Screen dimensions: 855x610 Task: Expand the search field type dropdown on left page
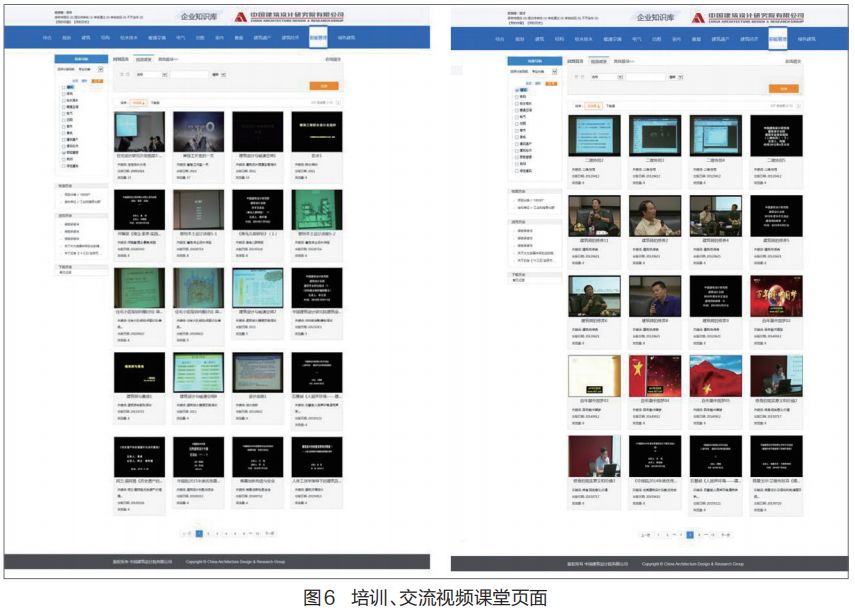152,75
